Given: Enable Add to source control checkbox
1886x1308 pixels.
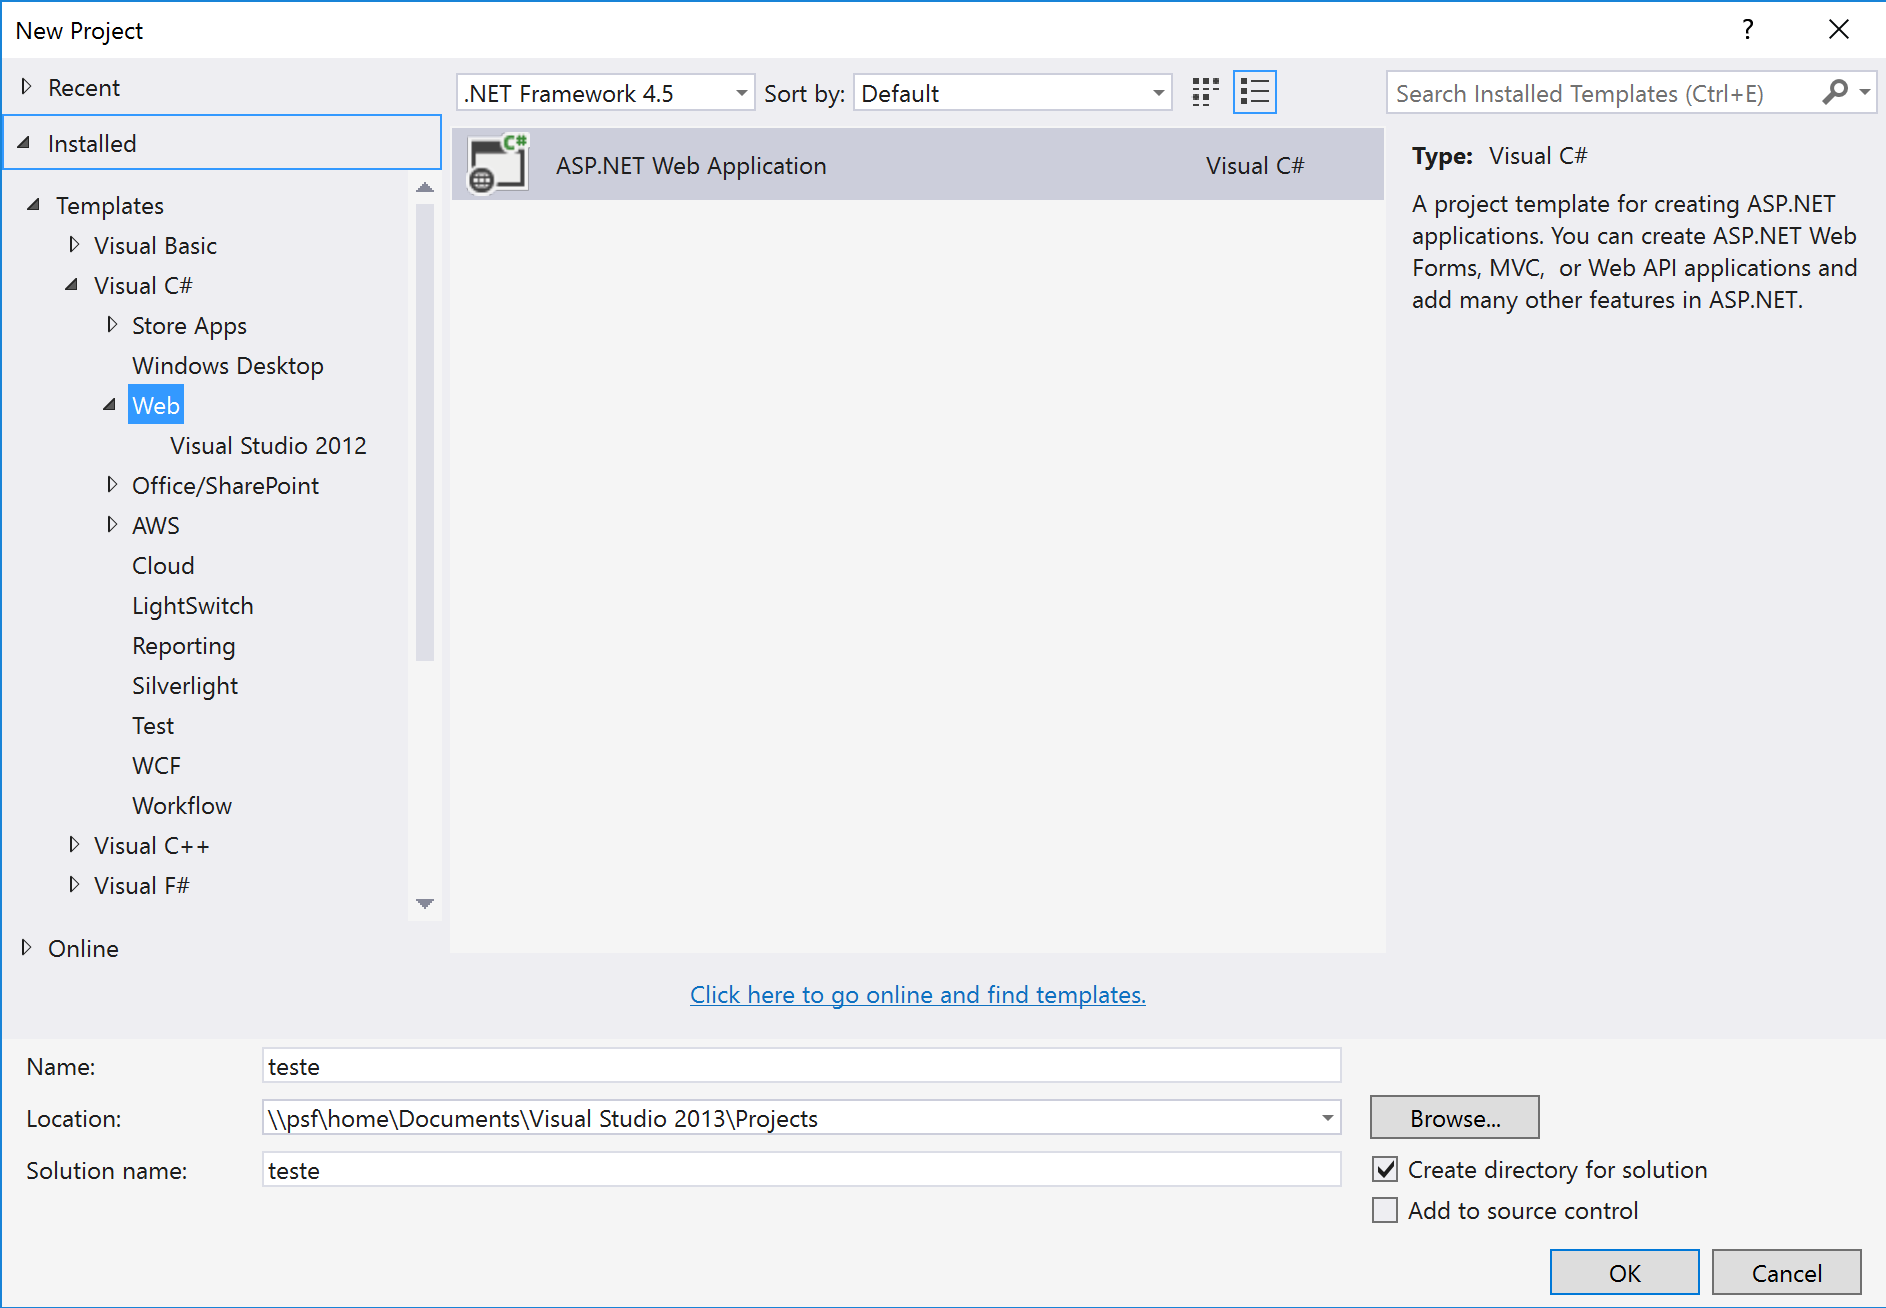Looking at the screenshot, I should pos(1385,1210).
